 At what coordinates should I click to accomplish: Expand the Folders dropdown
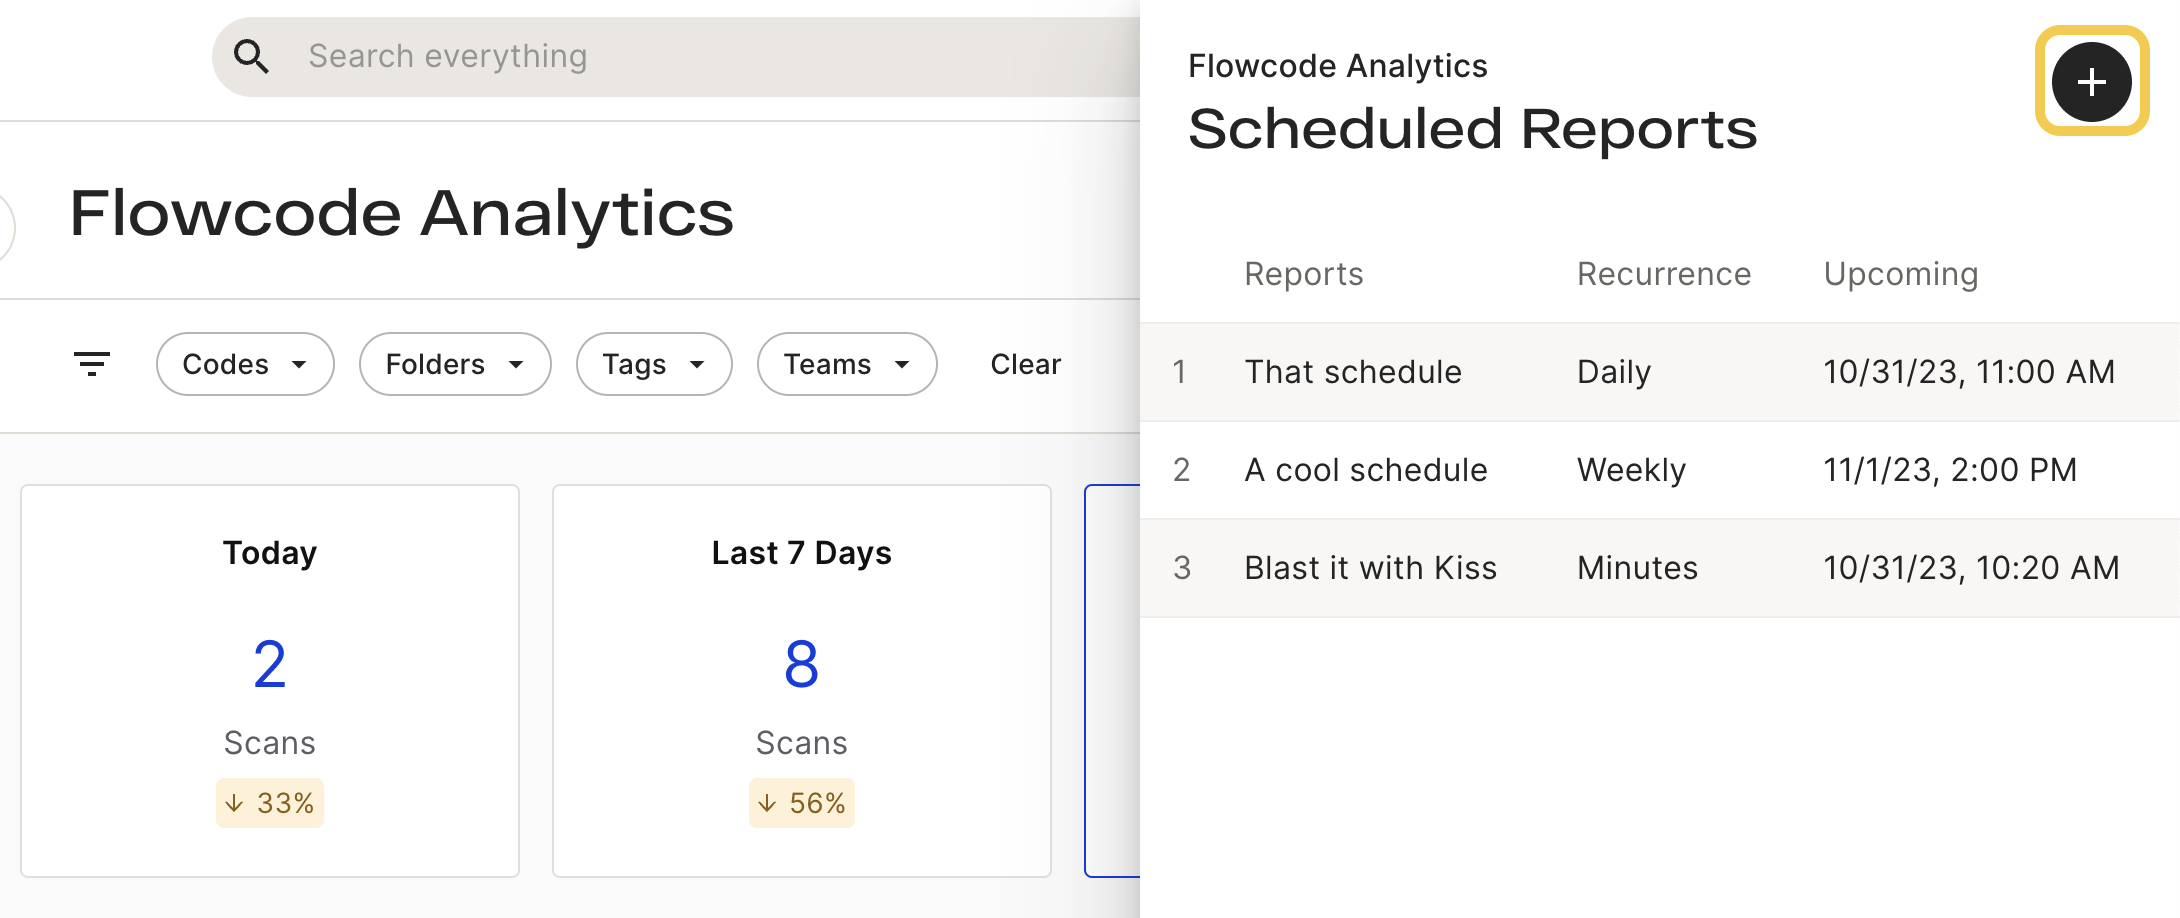pyautogui.click(x=455, y=364)
